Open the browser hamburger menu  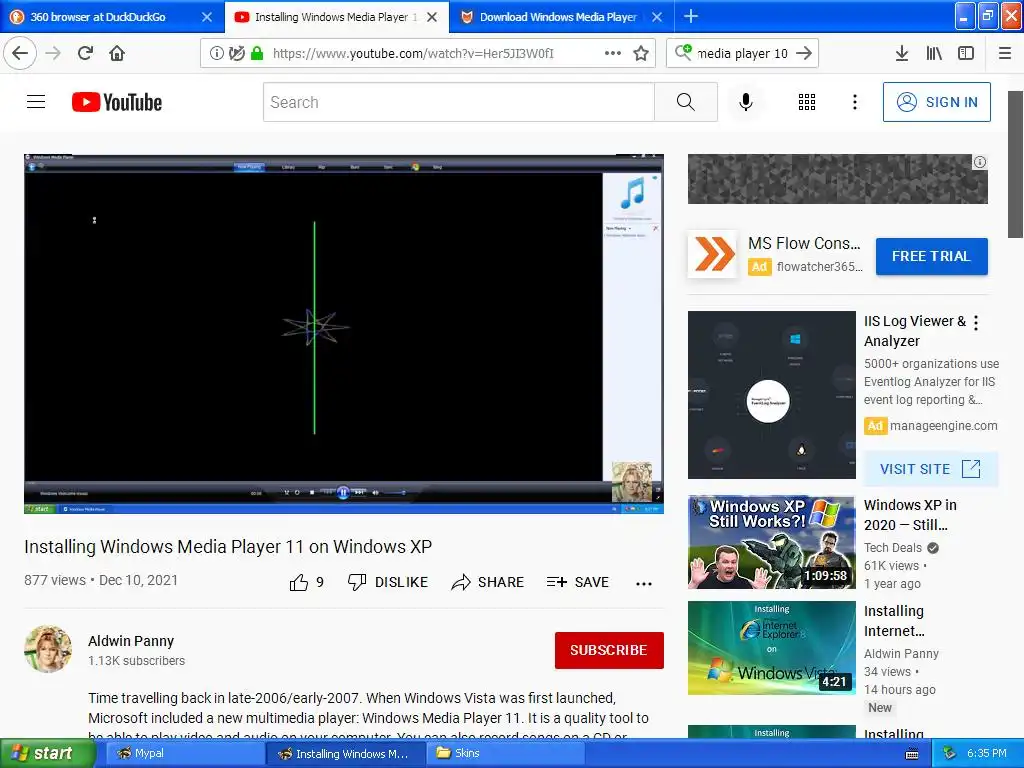(1005, 53)
